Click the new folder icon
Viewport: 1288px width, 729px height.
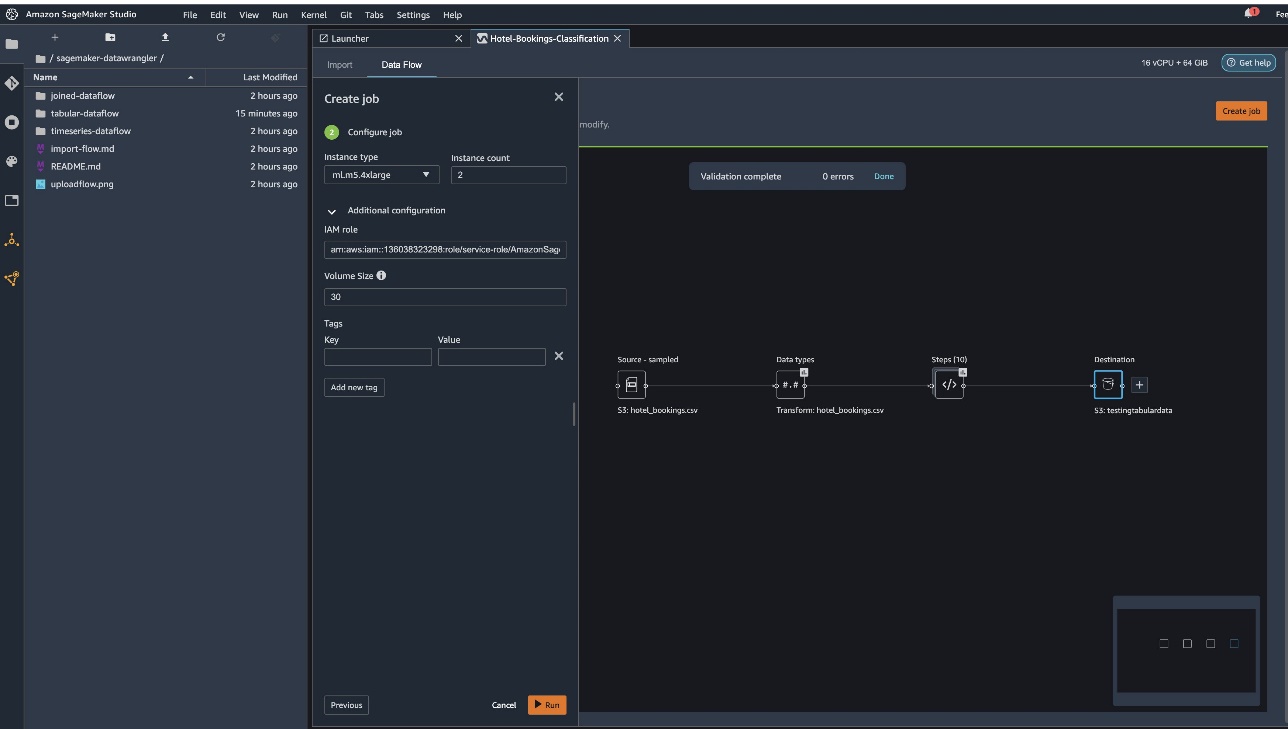110,37
